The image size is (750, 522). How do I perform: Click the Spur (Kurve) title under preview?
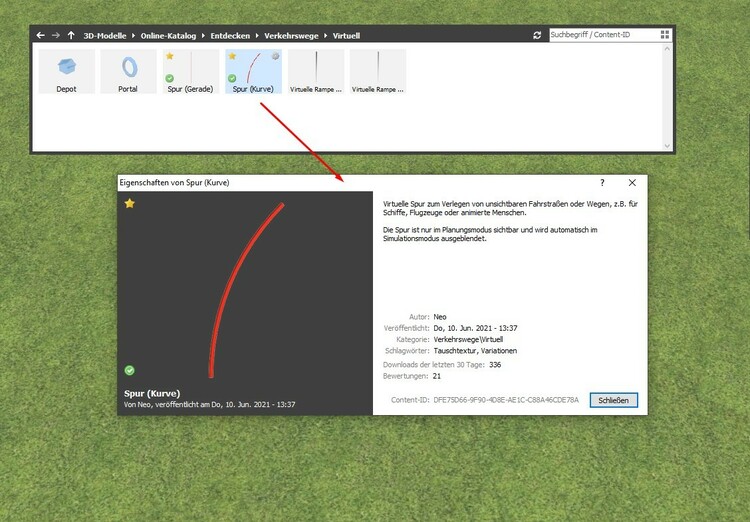tap(152, 394)
